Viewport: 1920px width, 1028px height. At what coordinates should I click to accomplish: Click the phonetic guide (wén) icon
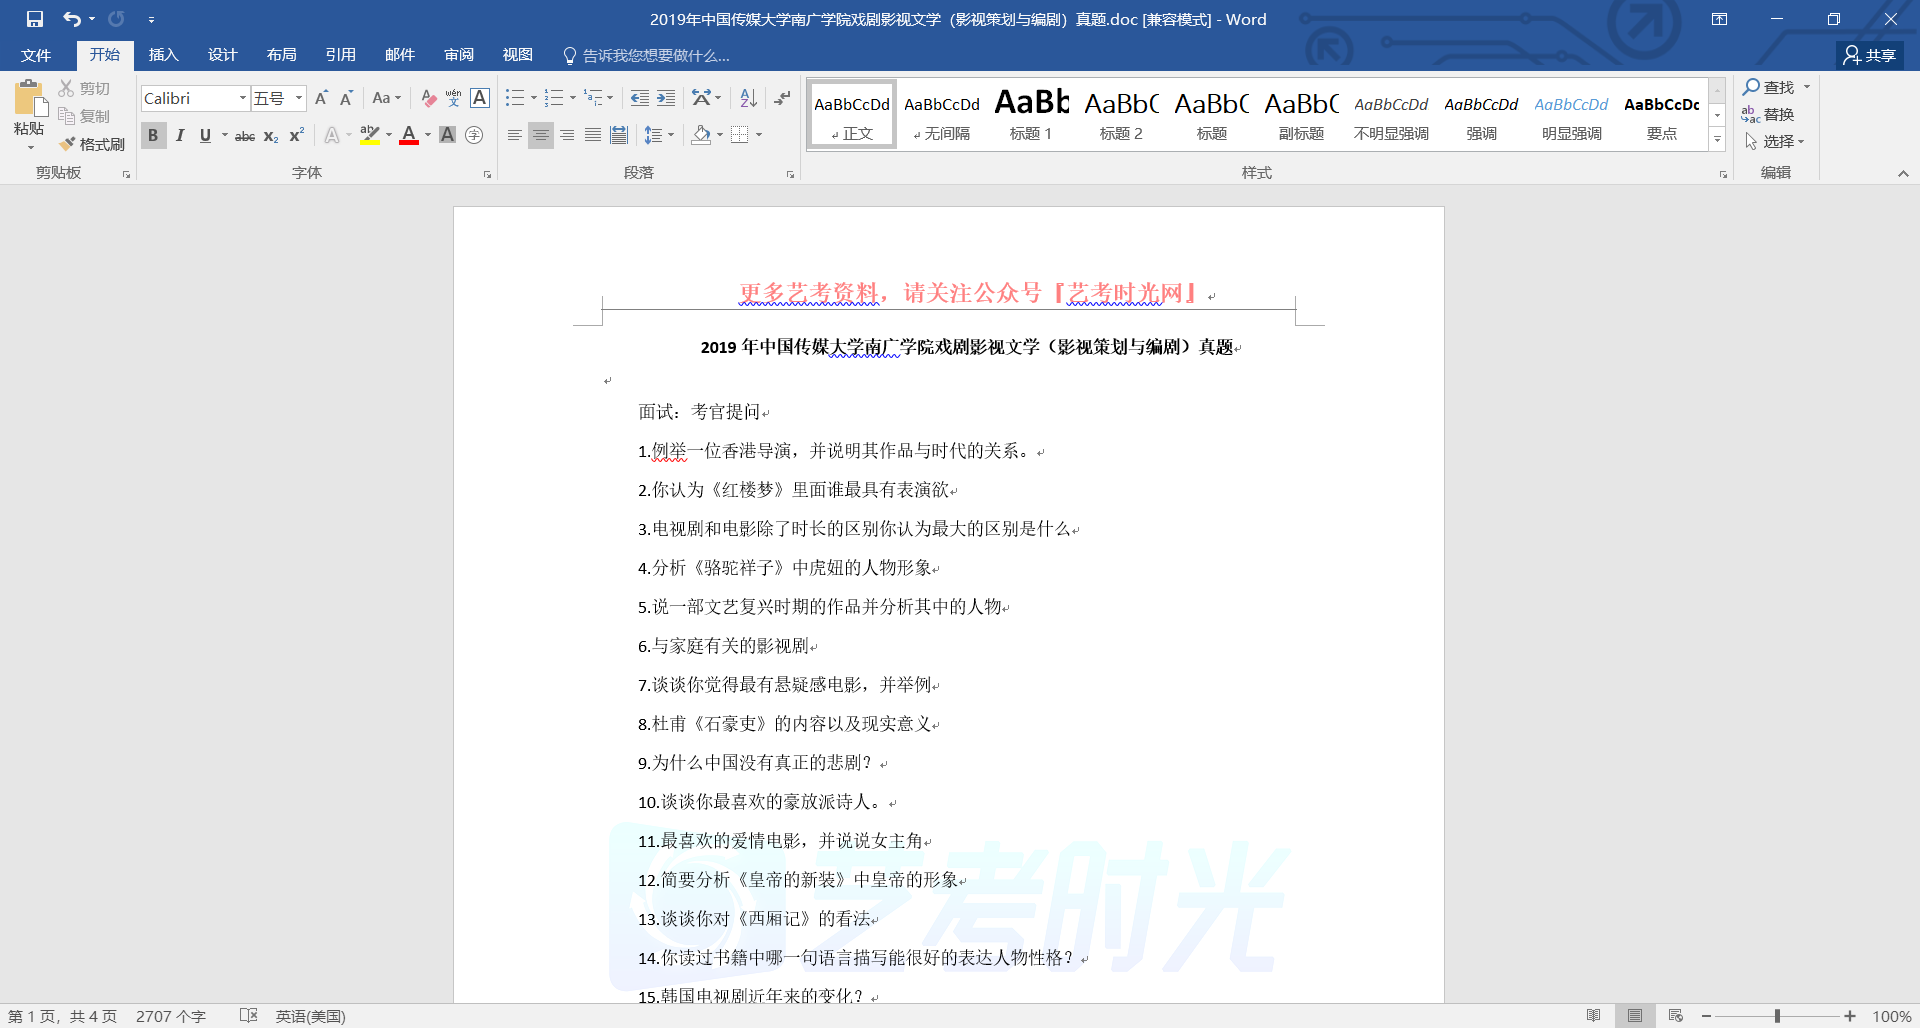pos(454,98)
